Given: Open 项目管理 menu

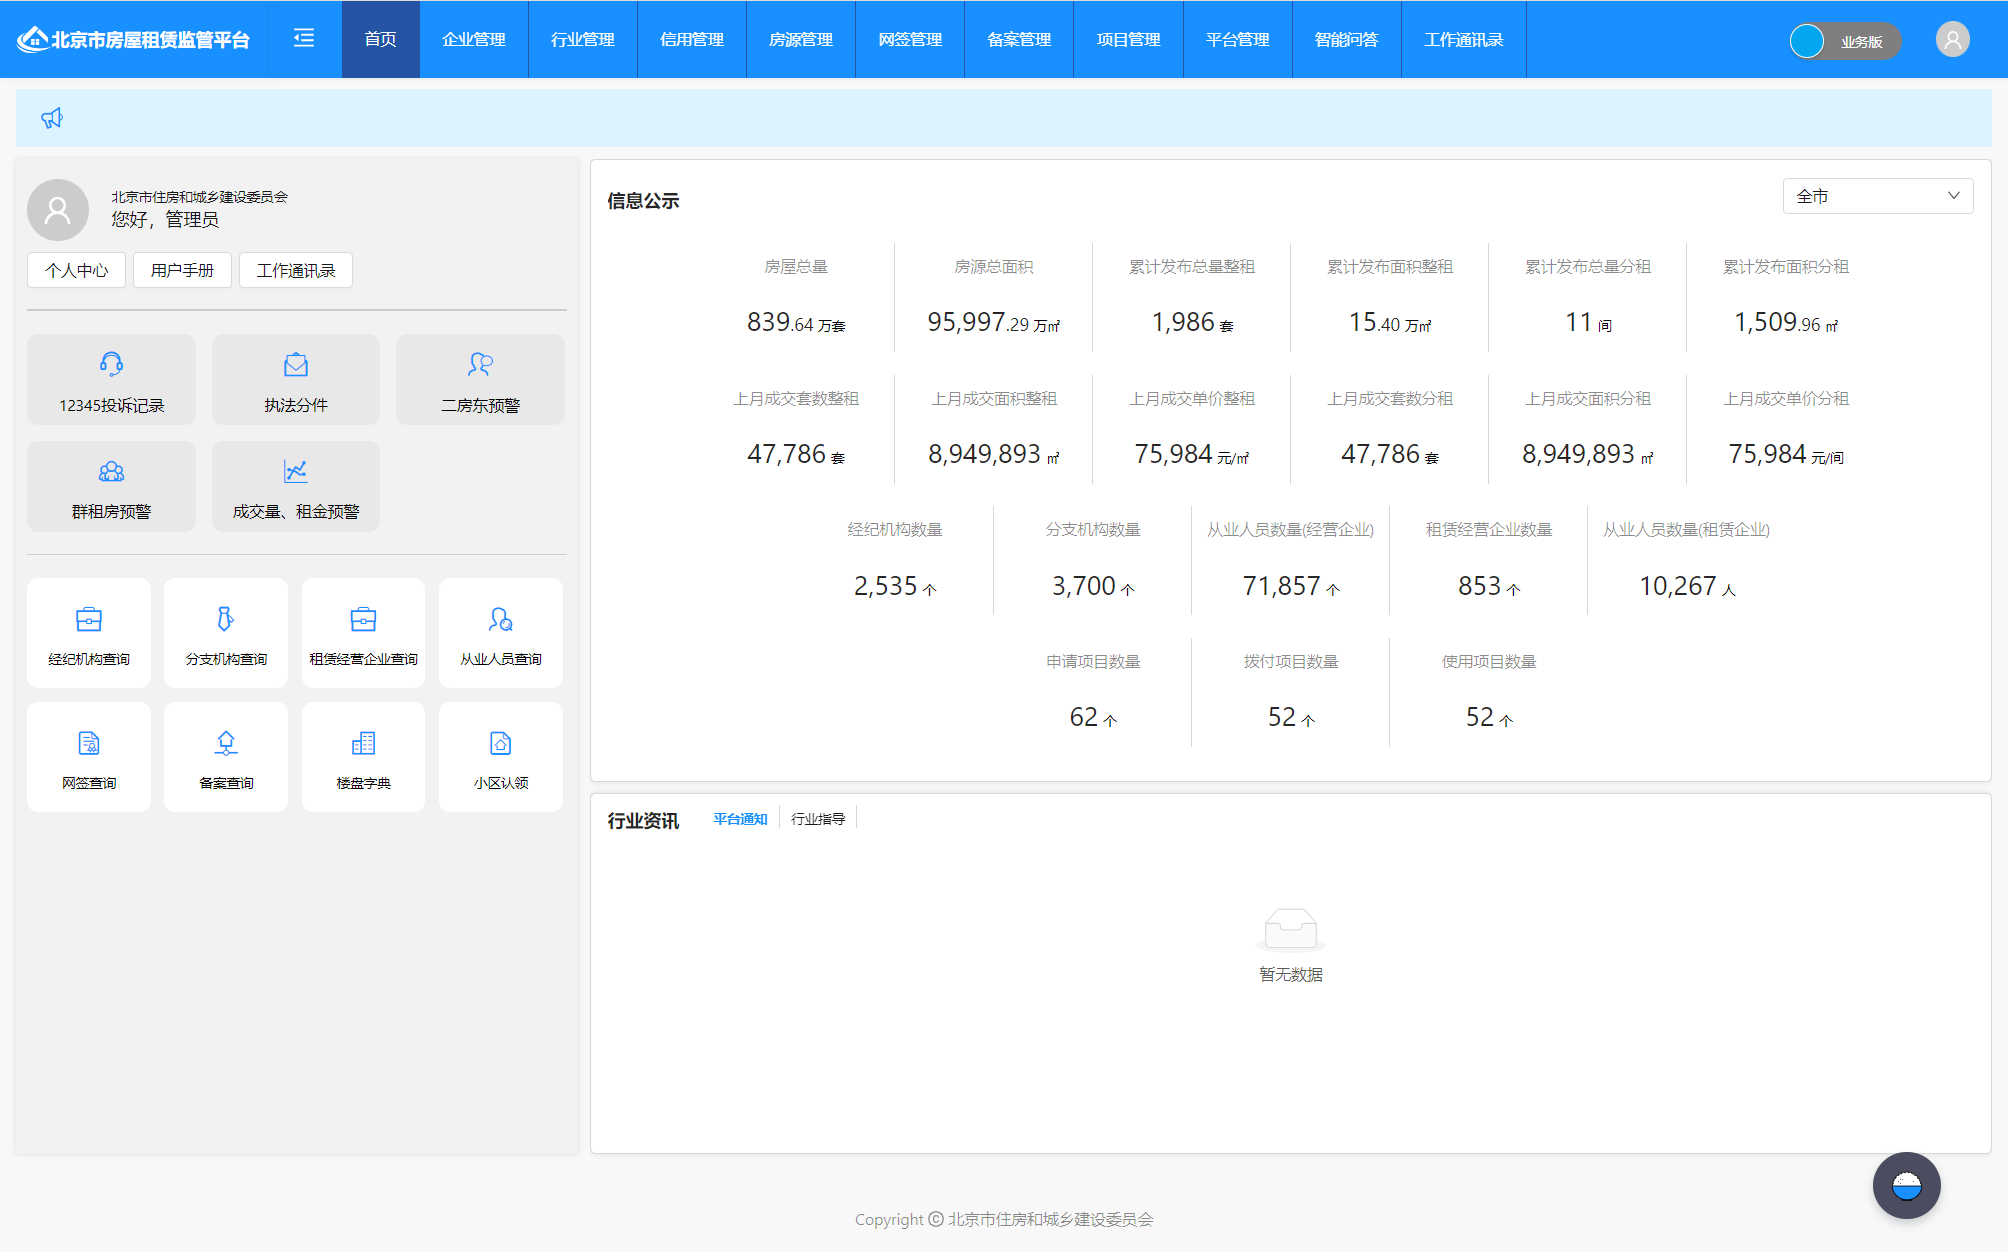Looking at the screenshot, I should tap(1128, 39).
